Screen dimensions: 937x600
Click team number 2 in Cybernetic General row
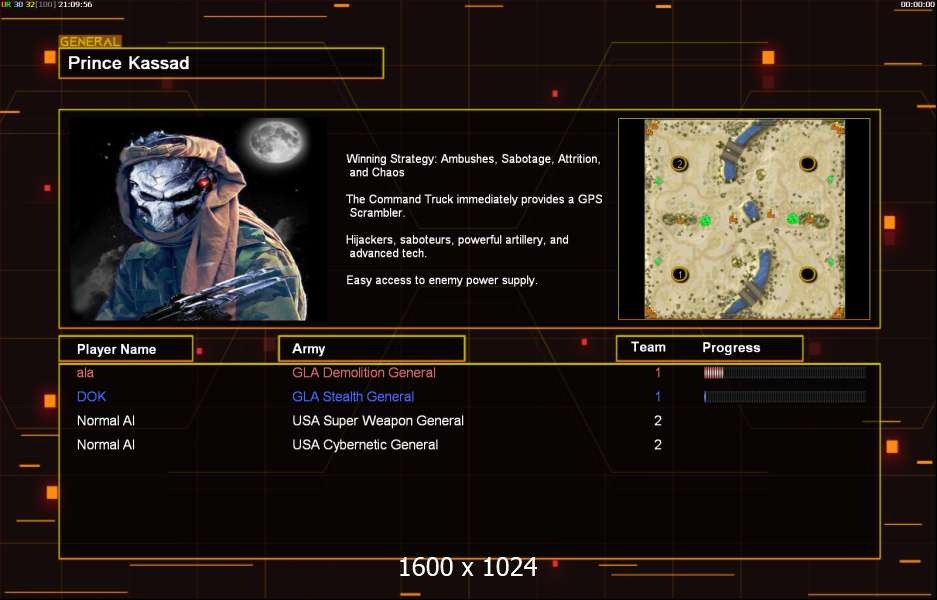658,445
